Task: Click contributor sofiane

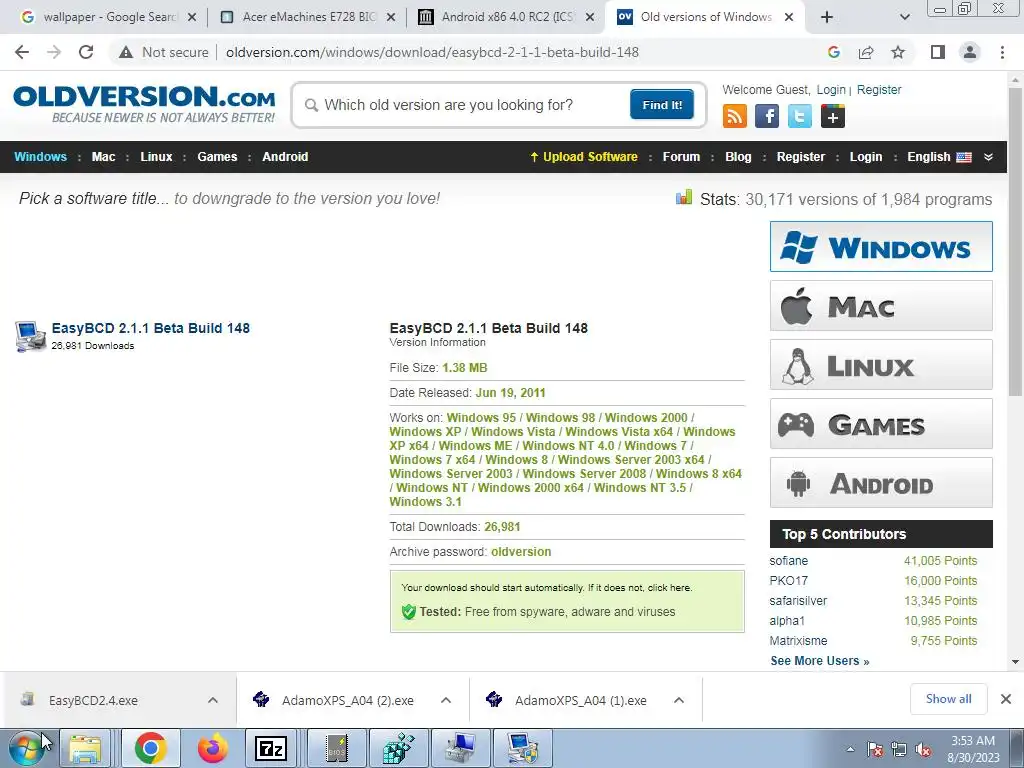Action: coord(788,561)
